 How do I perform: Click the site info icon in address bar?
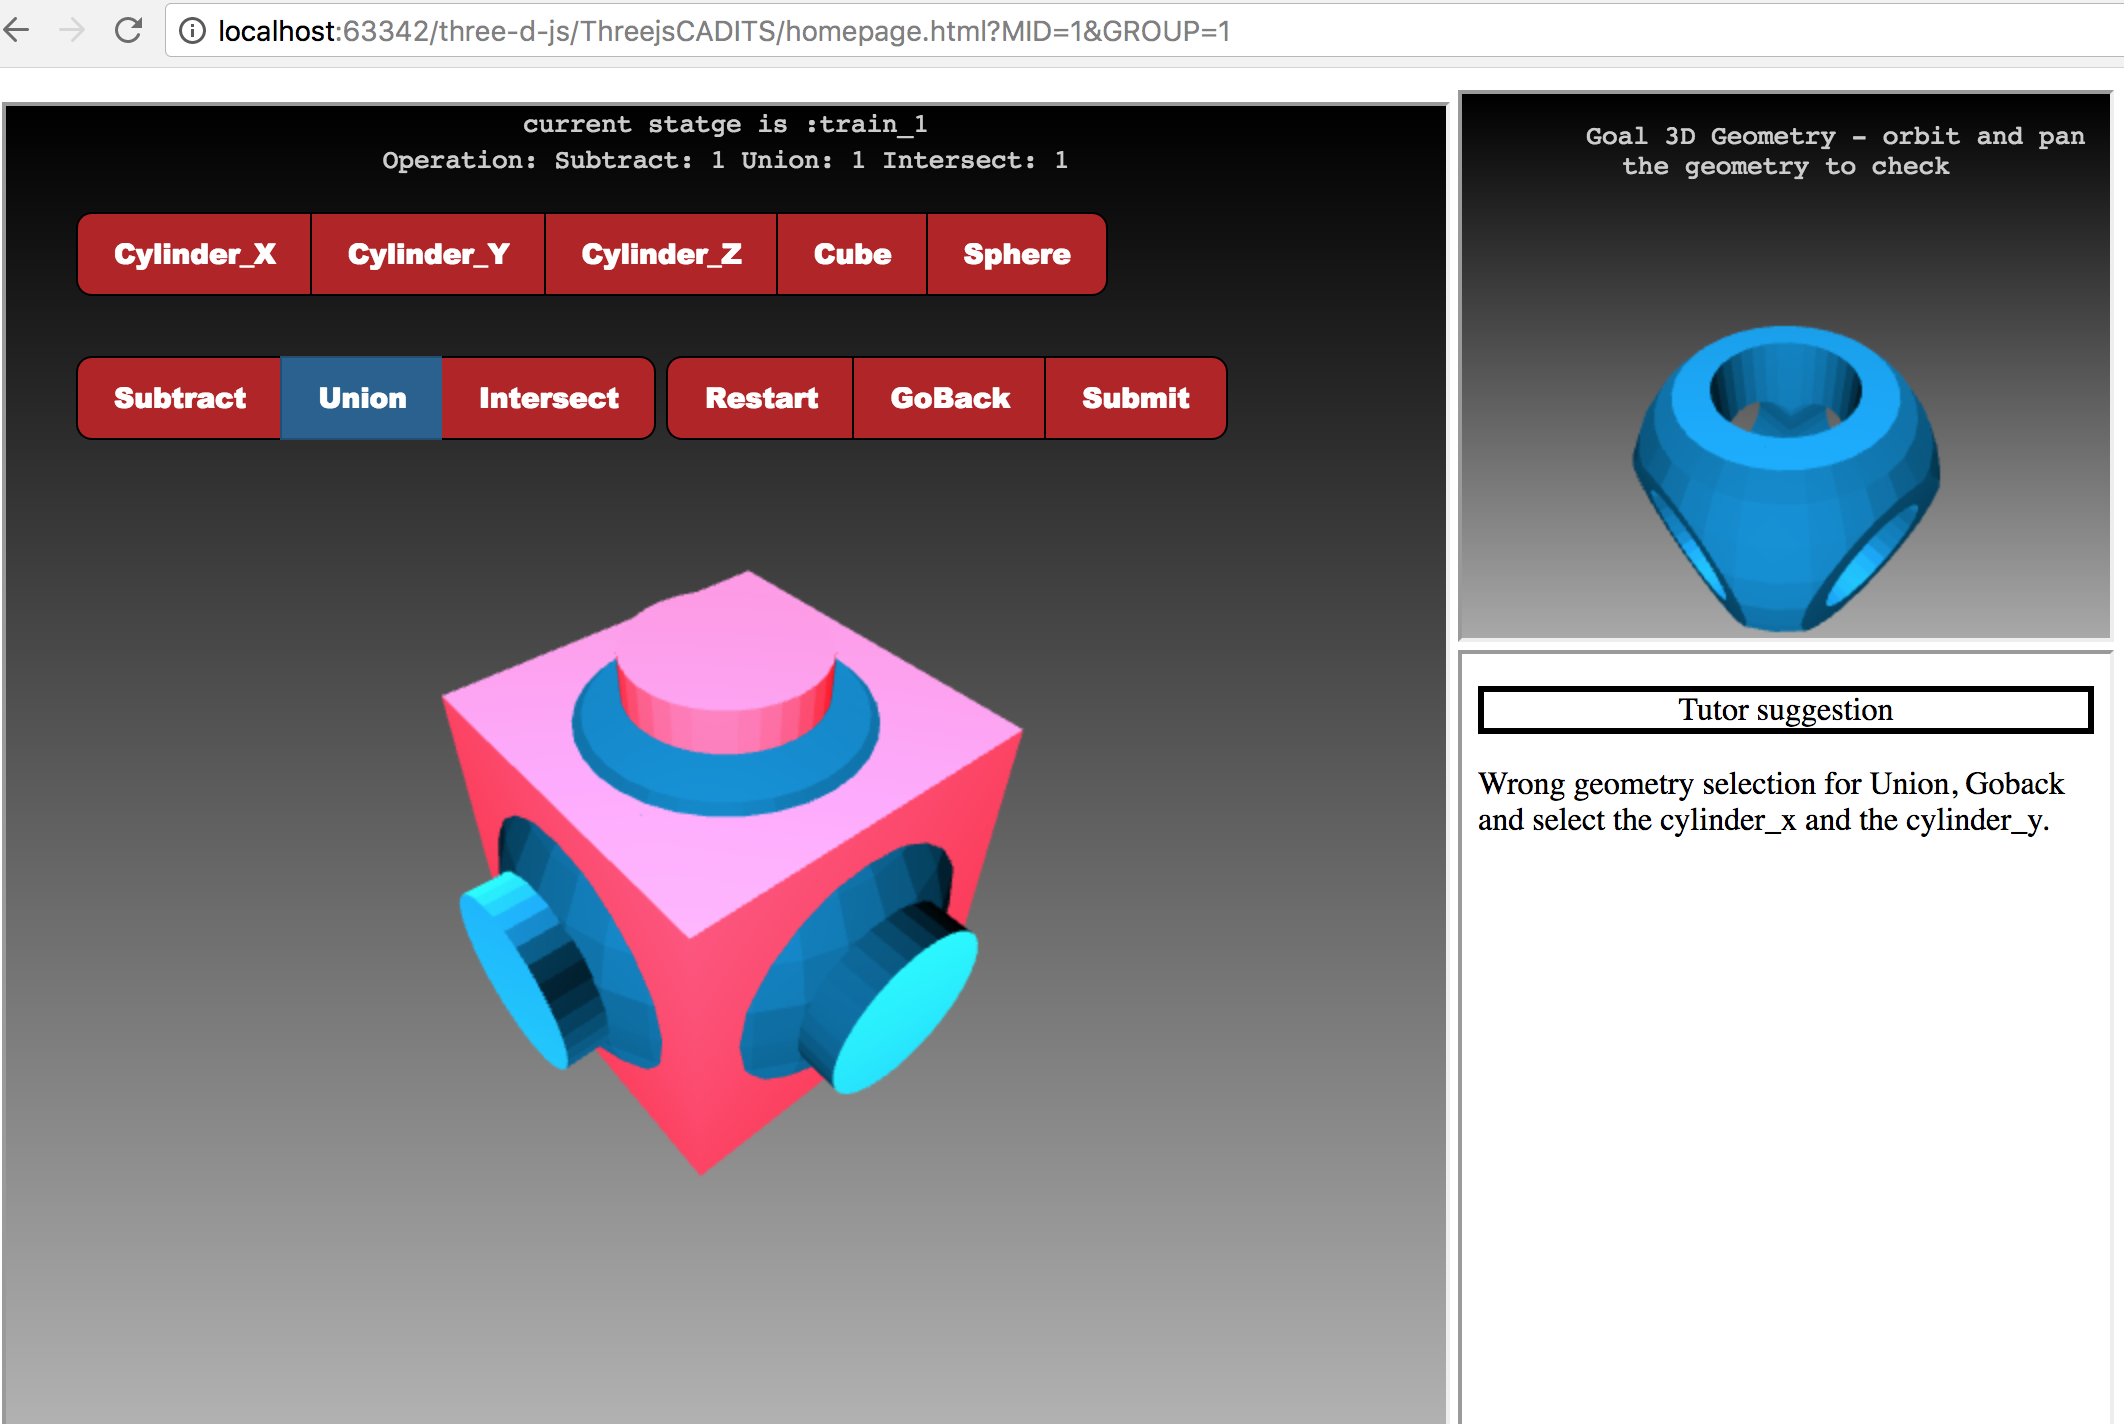pos(192,31)
